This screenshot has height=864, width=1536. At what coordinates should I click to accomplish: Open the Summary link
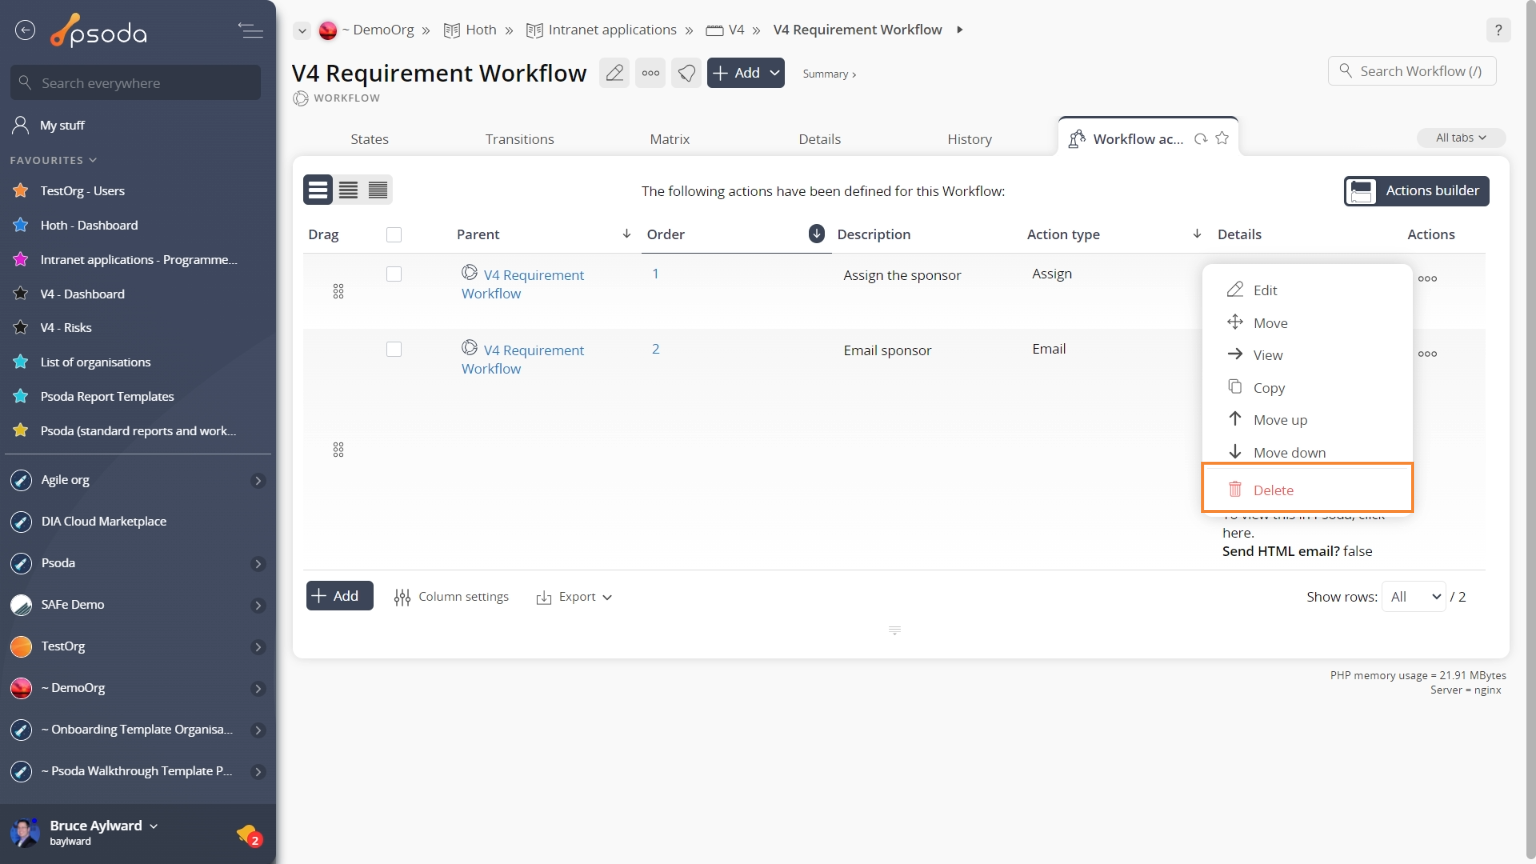point(829,74)
